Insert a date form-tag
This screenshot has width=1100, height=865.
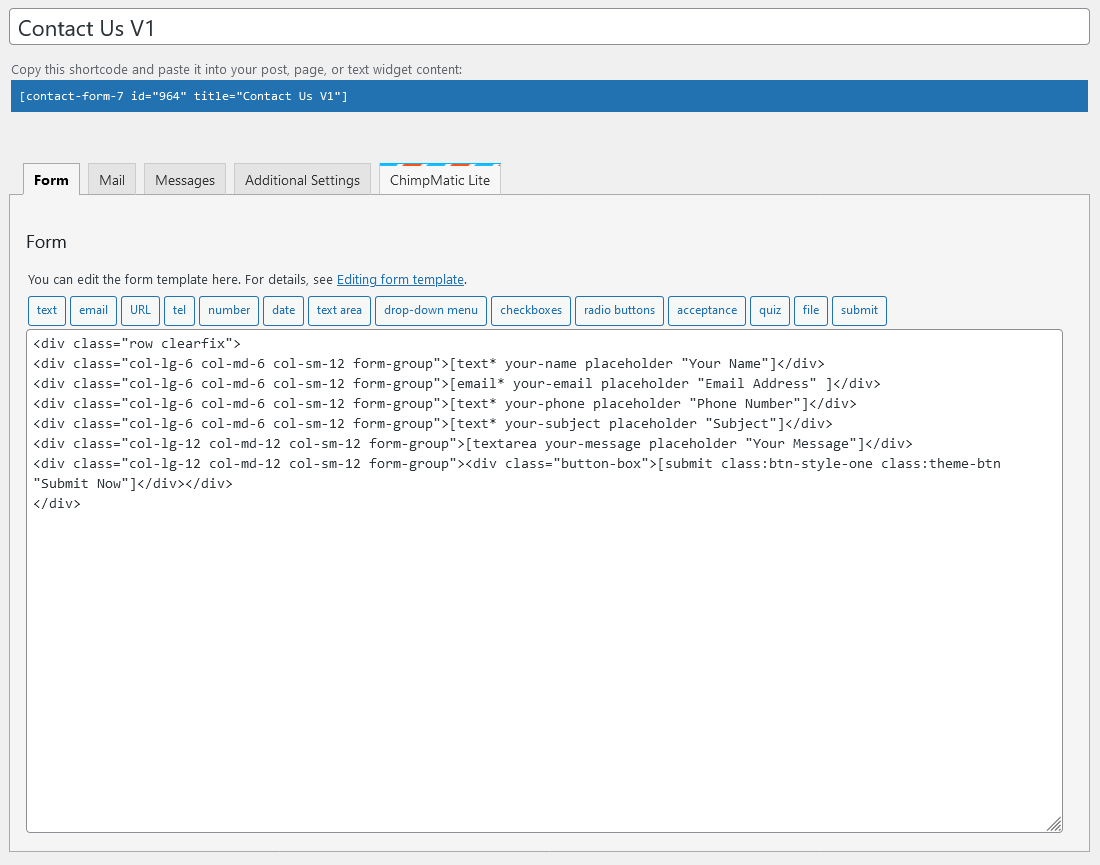point(283,310)
